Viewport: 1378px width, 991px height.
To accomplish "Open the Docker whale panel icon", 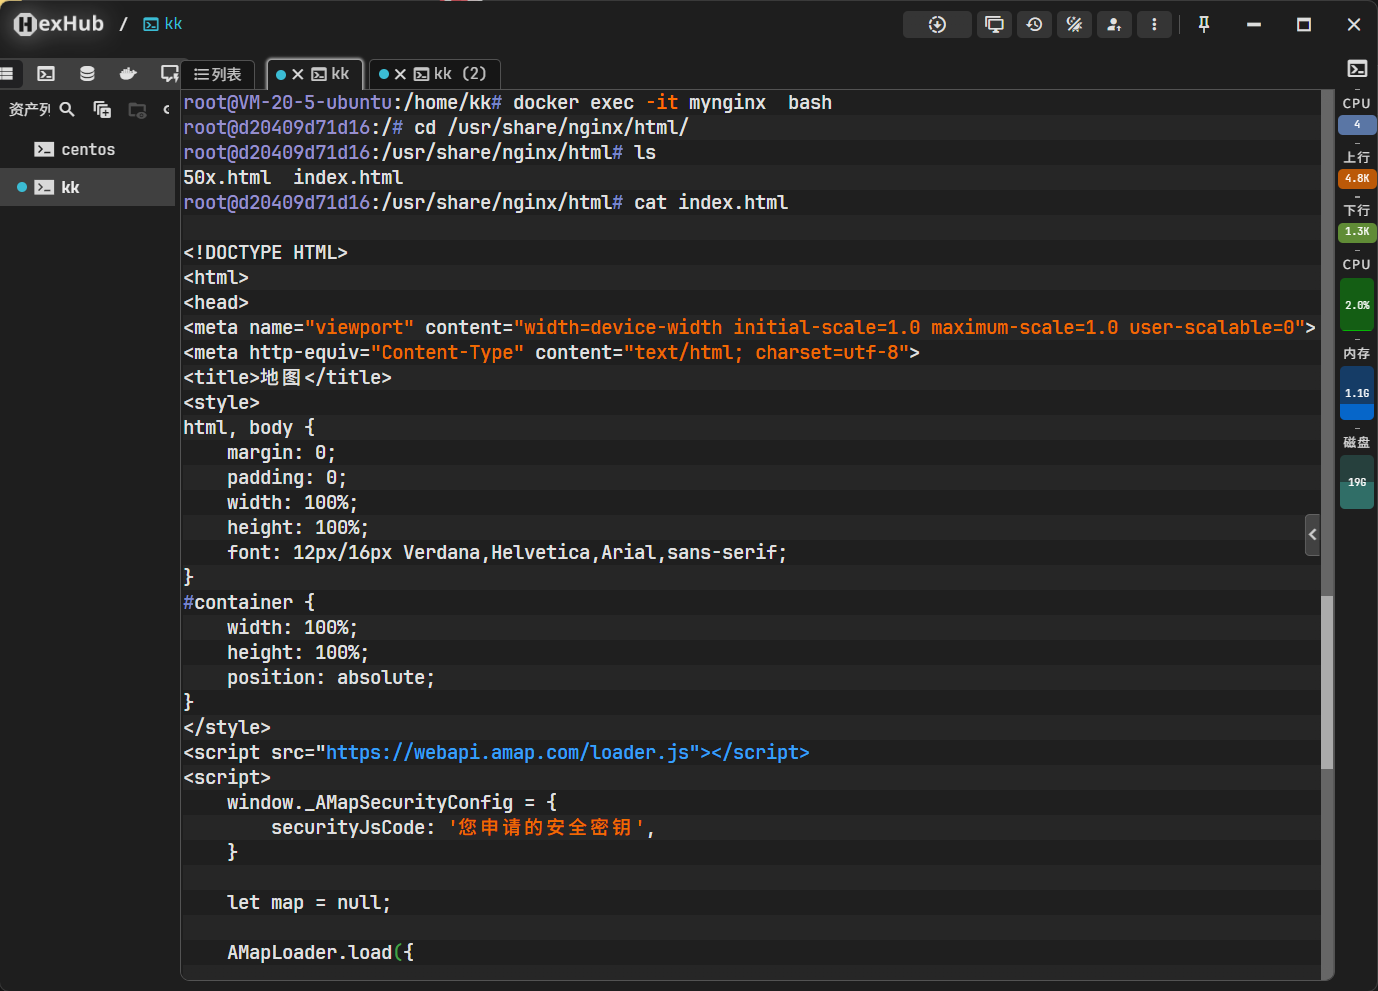I will click(x=128, y=73).
